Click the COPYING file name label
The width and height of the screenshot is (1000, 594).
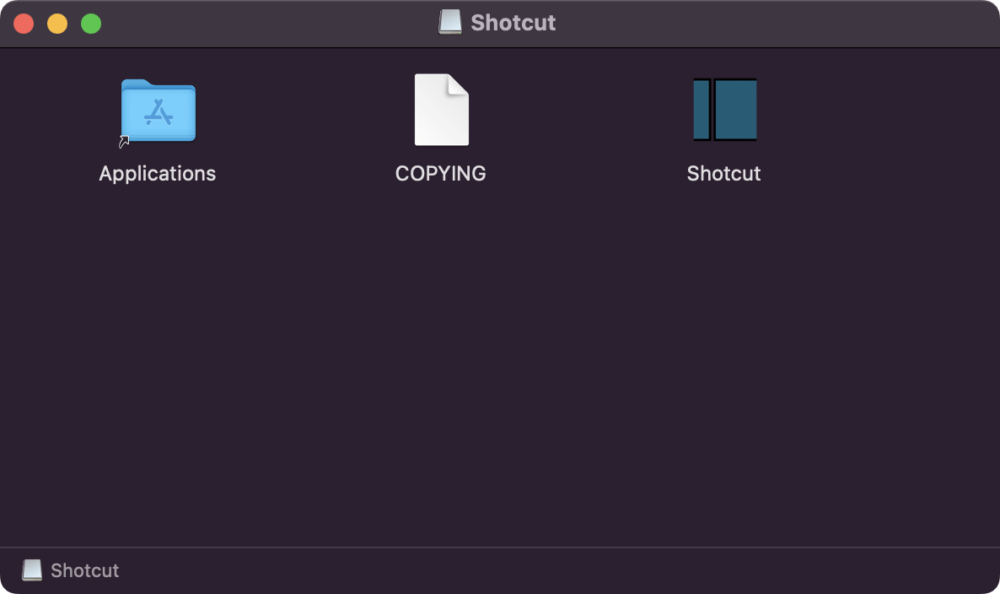(x=441, y=174)
